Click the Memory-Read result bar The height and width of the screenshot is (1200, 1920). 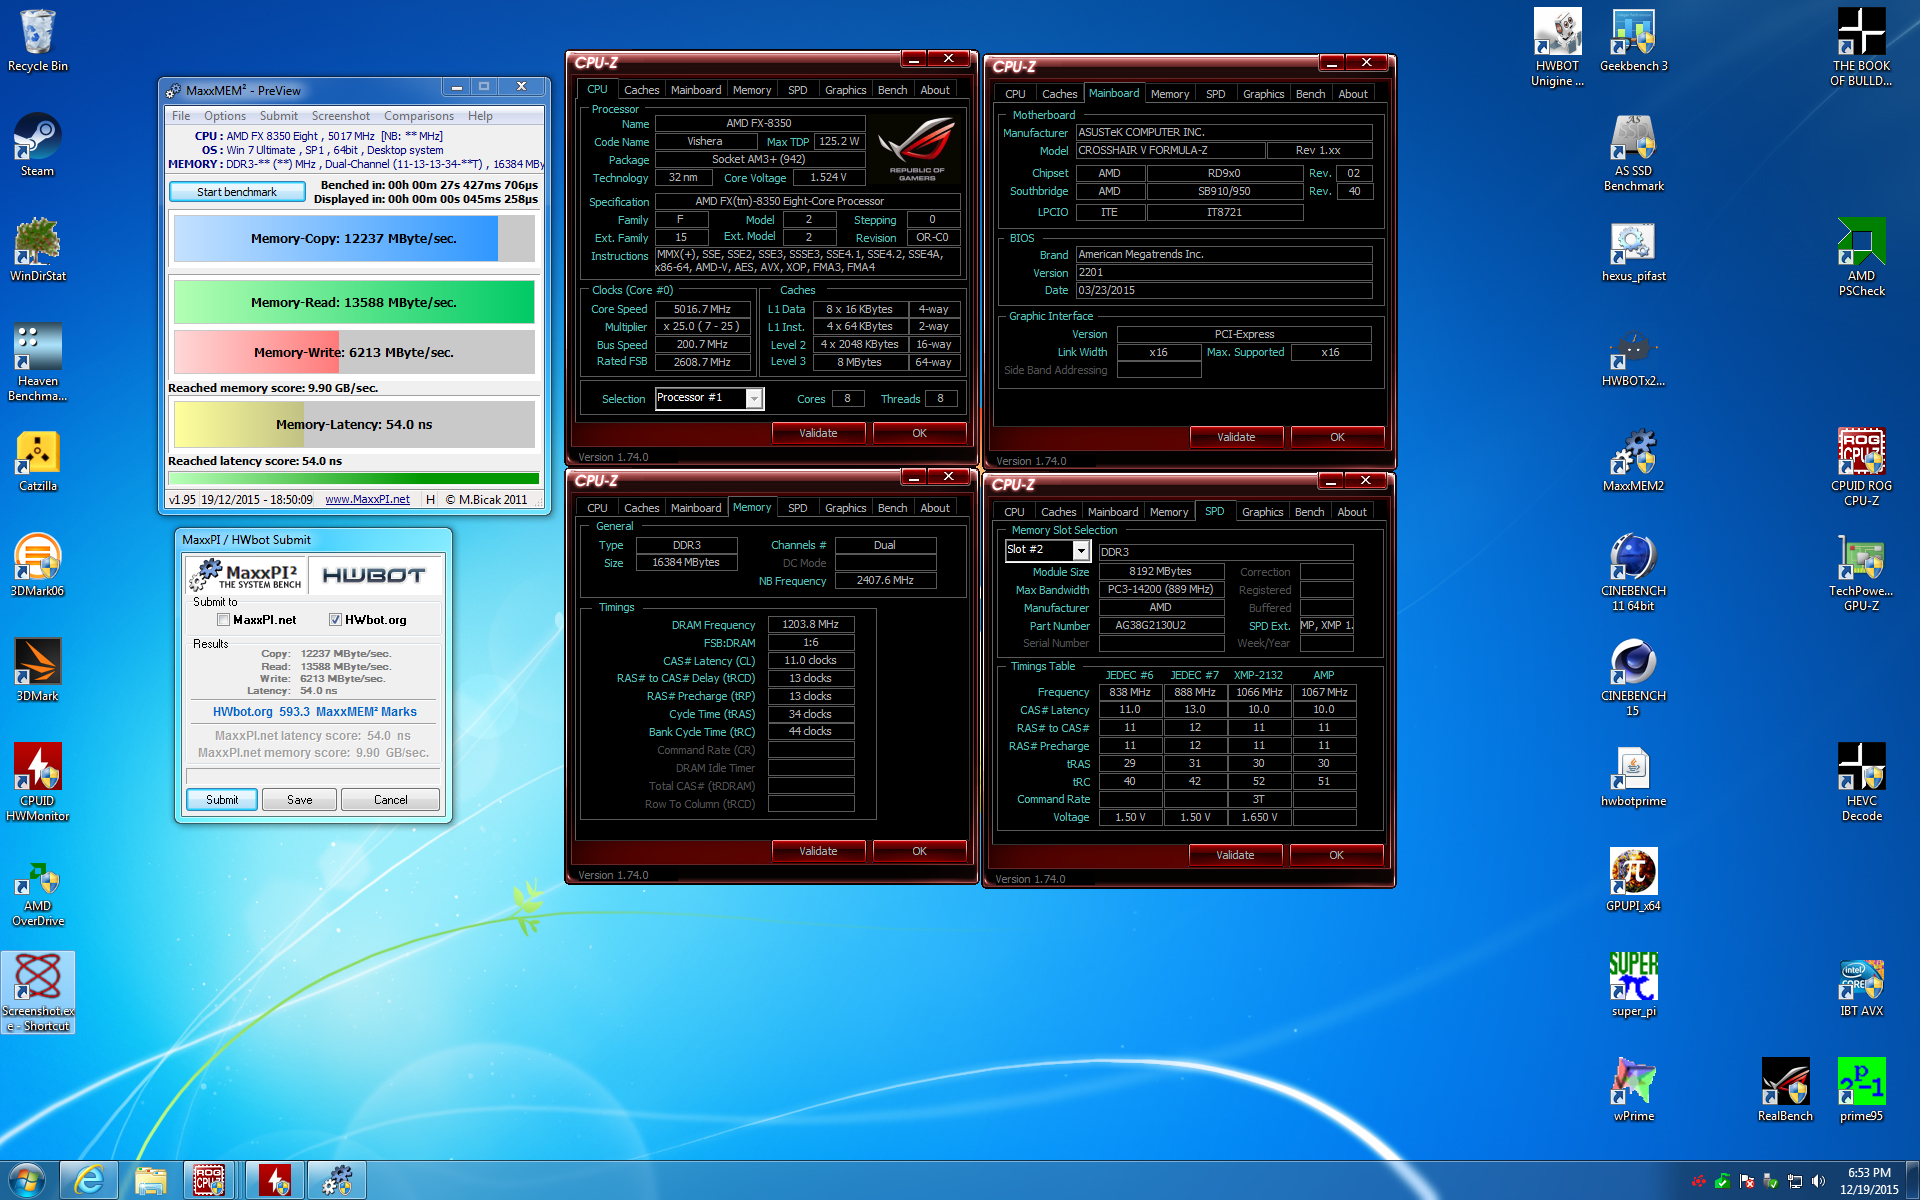pos(354,302)
